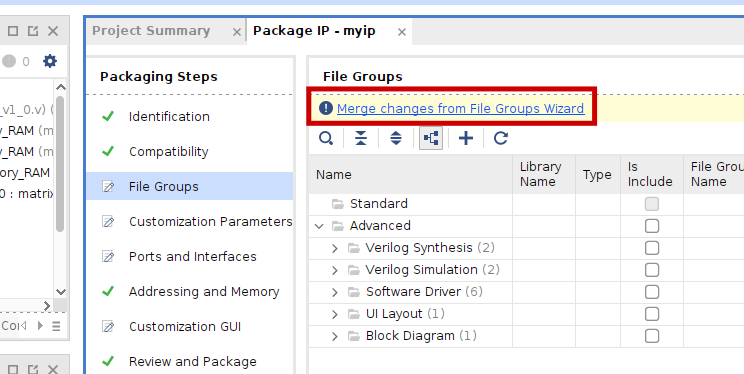The width and height of the screenshot is (744, 374).
Task: Check Is Include for UI Layout
Action: coord(652,314)
